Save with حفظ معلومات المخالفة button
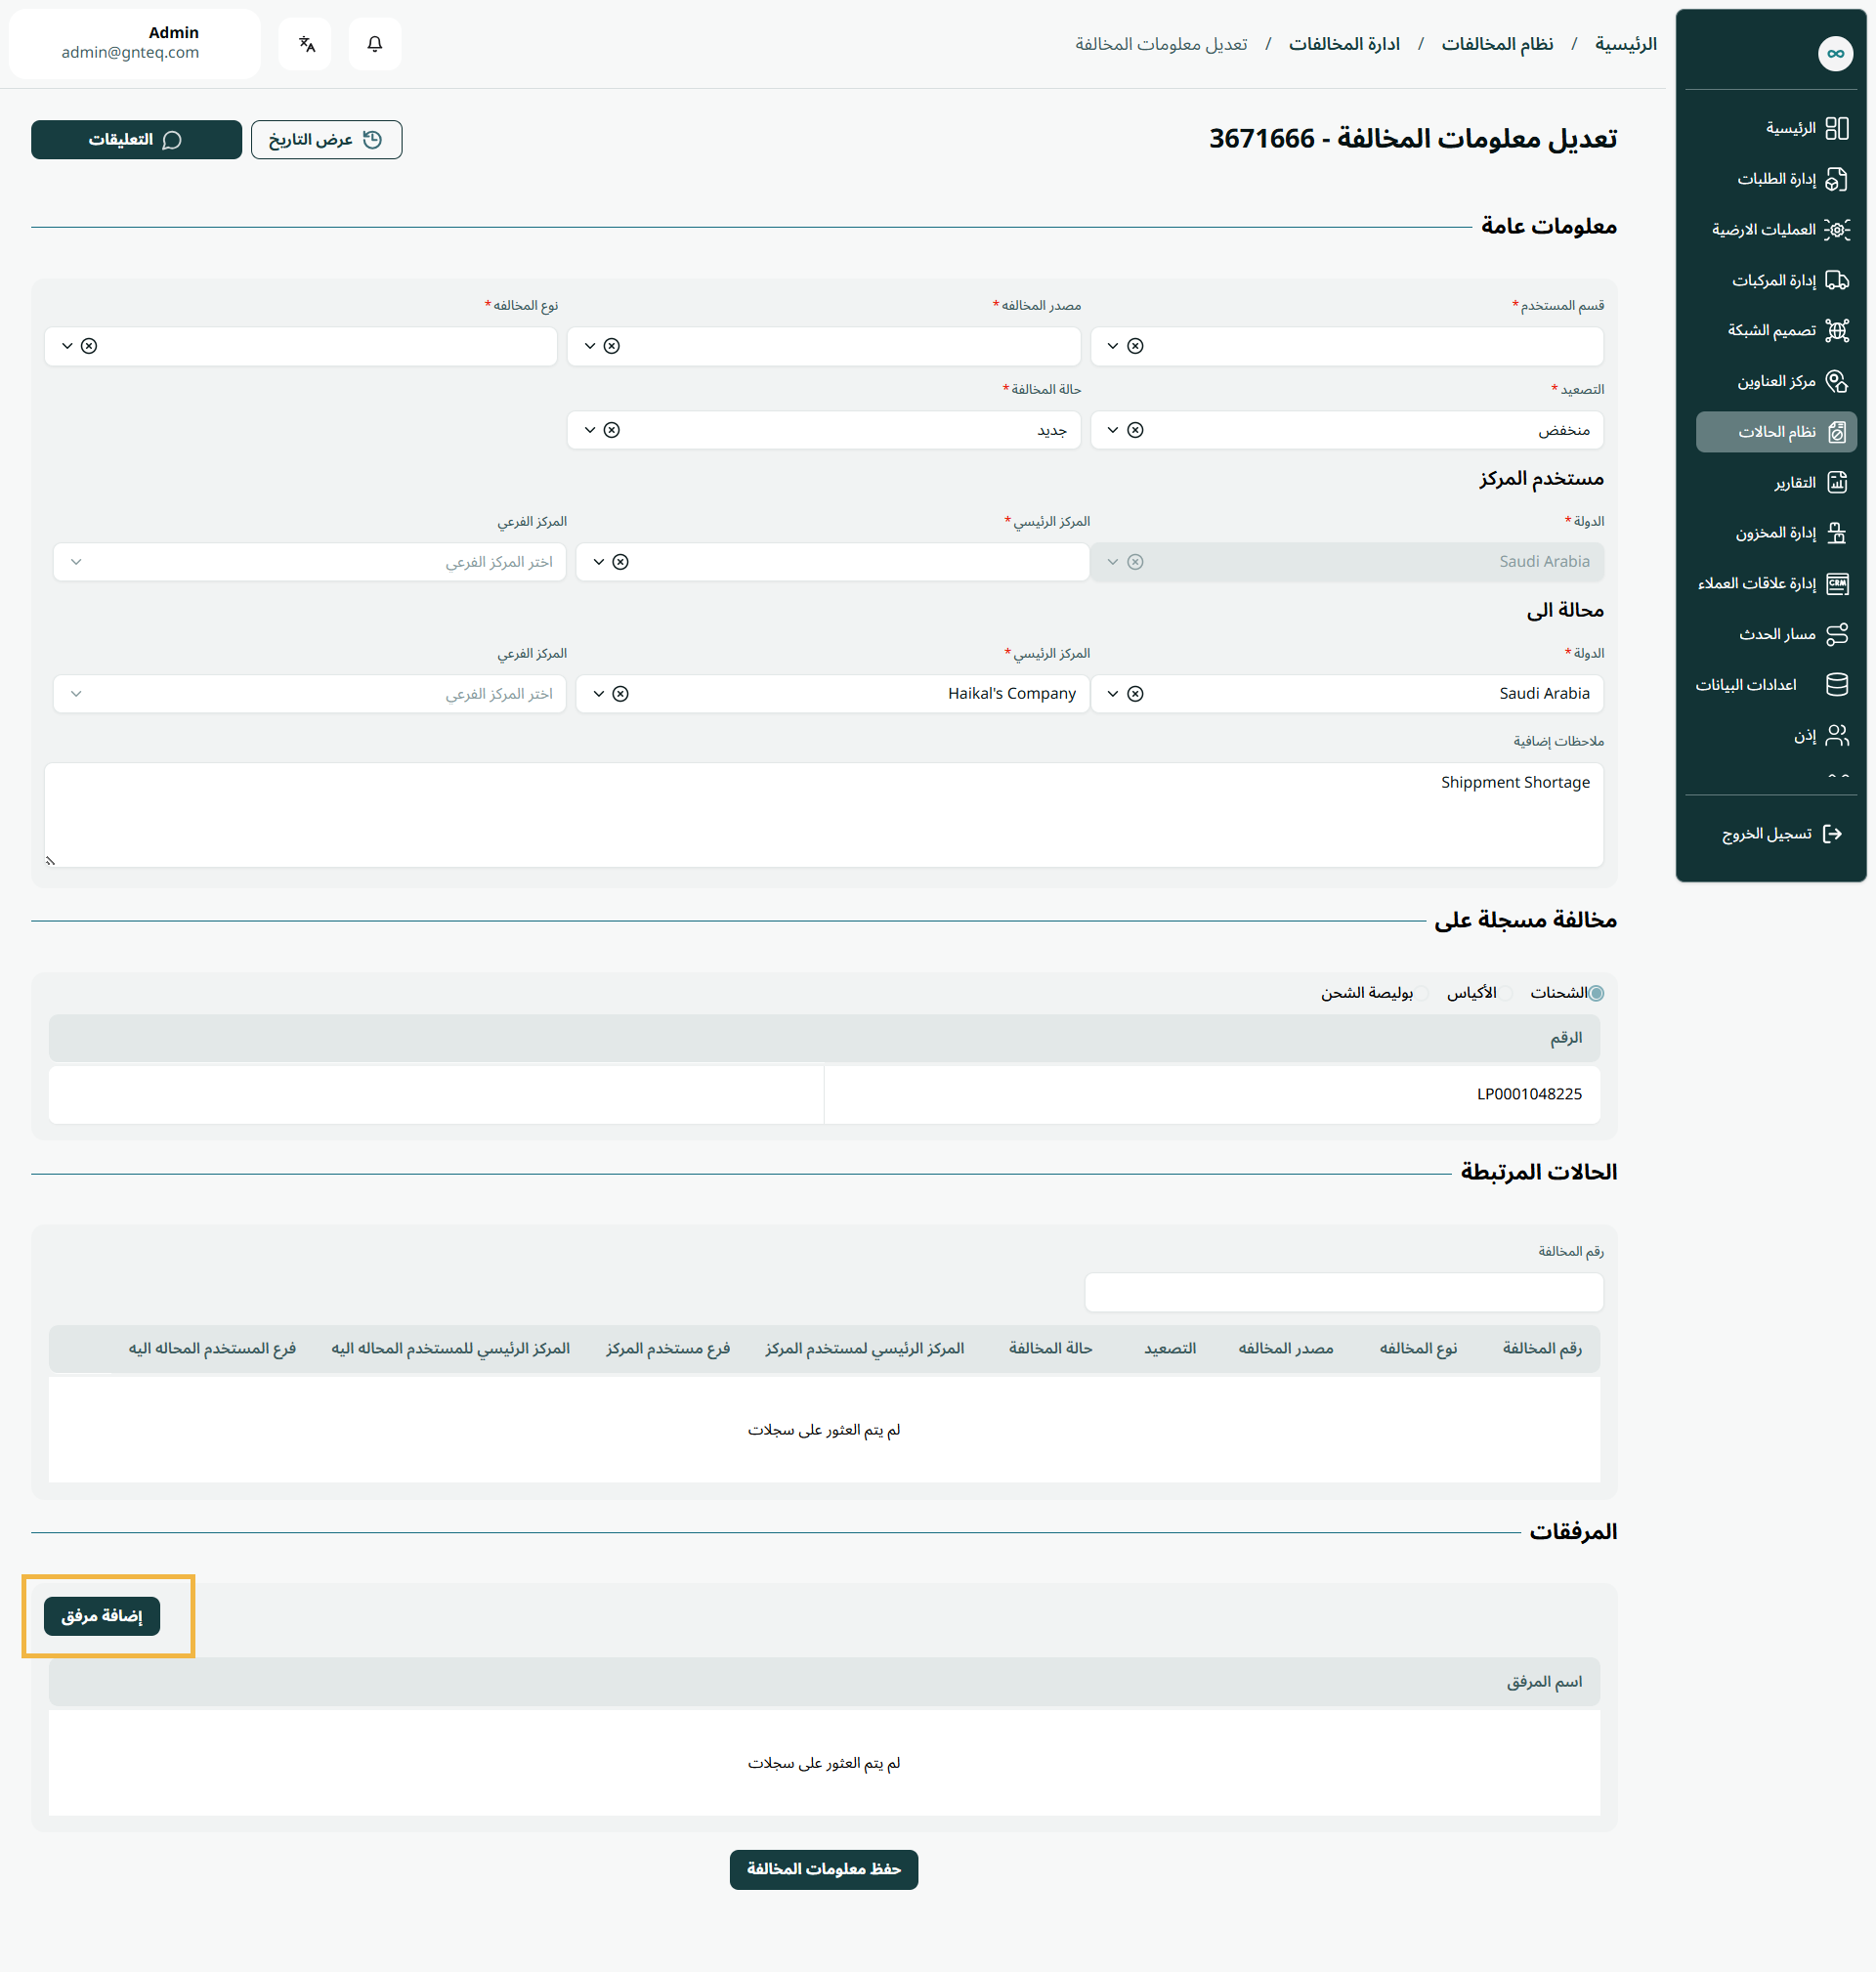Screen dimensions: 1876x1972 tap(824, 1869)
